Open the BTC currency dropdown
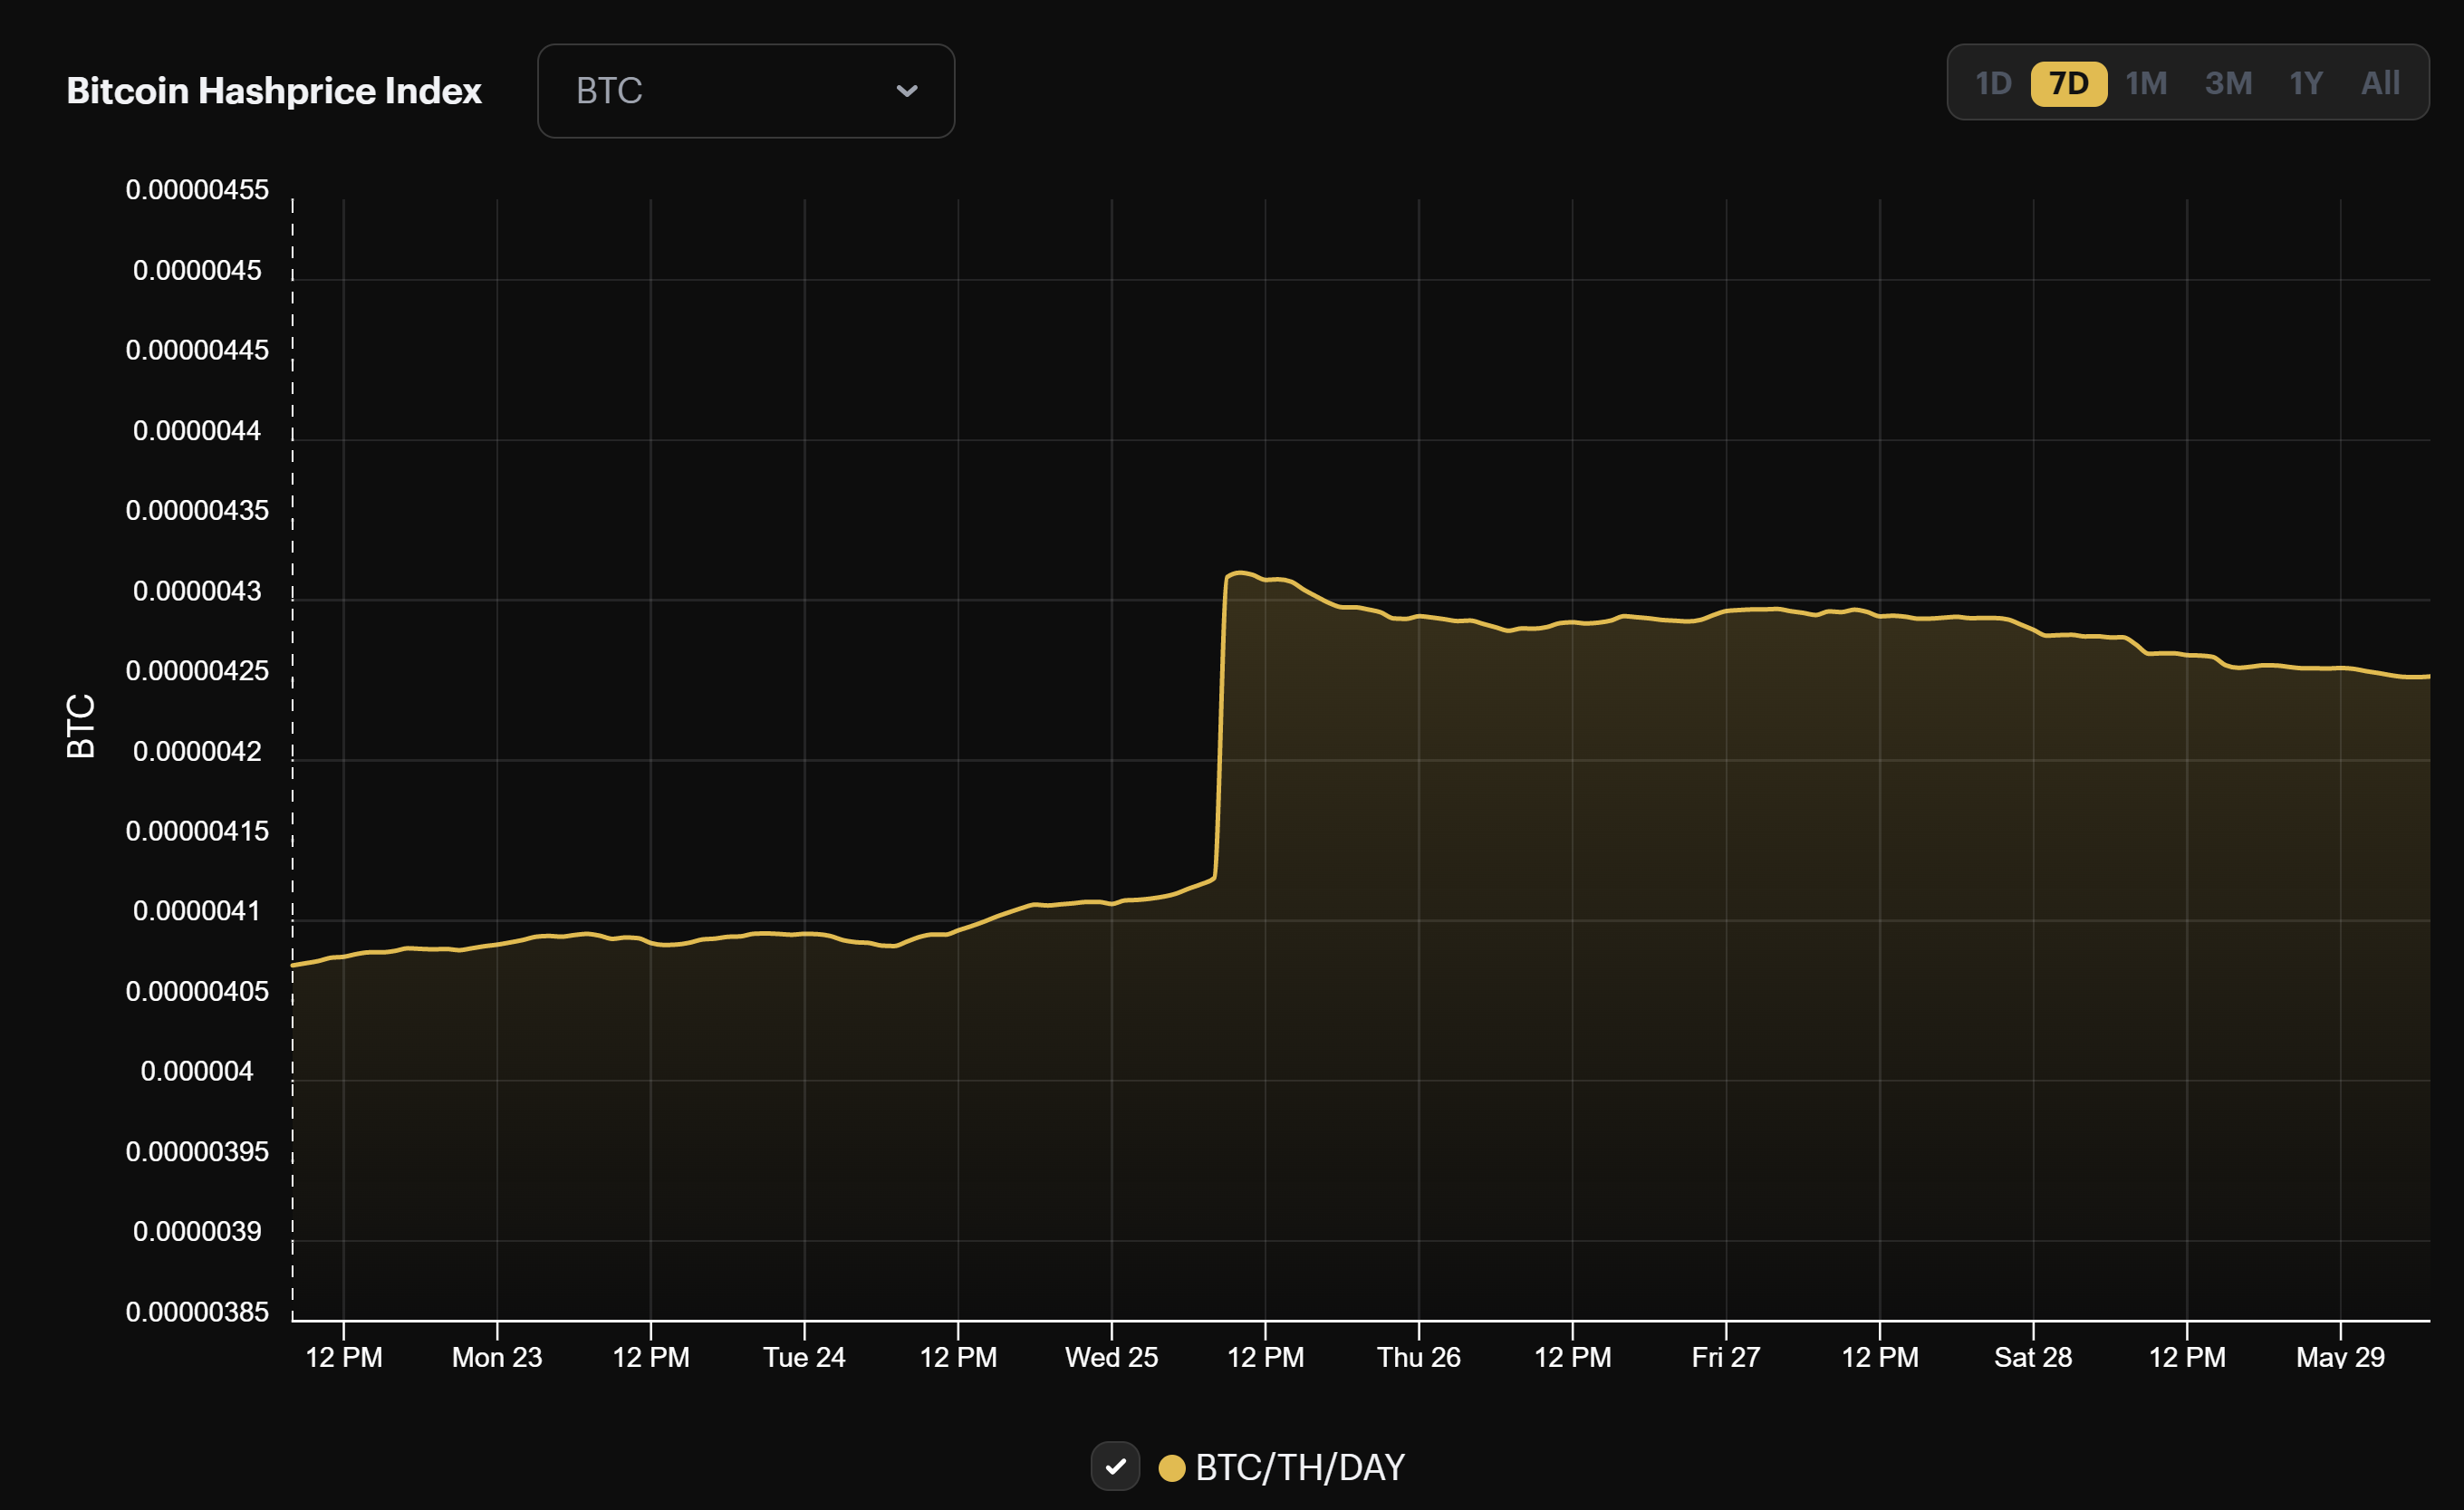Viewport: 2464px width, 1510px height. (746, 91)
